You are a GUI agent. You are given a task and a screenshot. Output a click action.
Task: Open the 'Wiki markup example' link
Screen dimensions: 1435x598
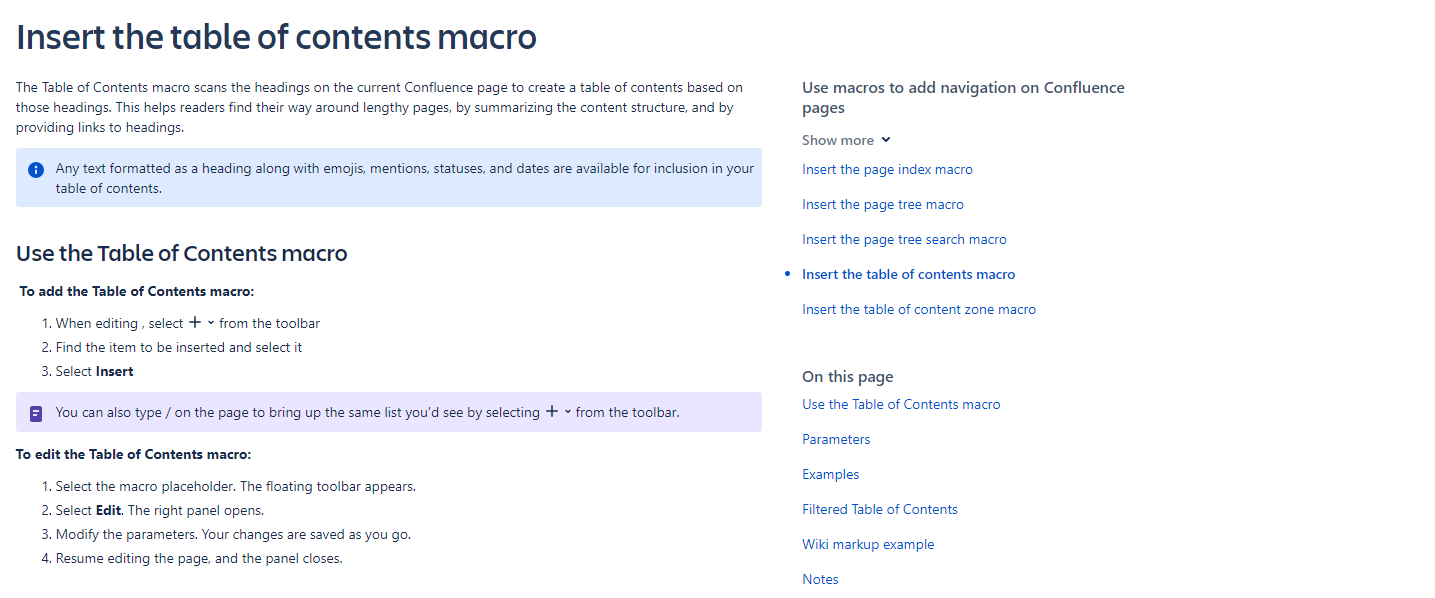868,544
